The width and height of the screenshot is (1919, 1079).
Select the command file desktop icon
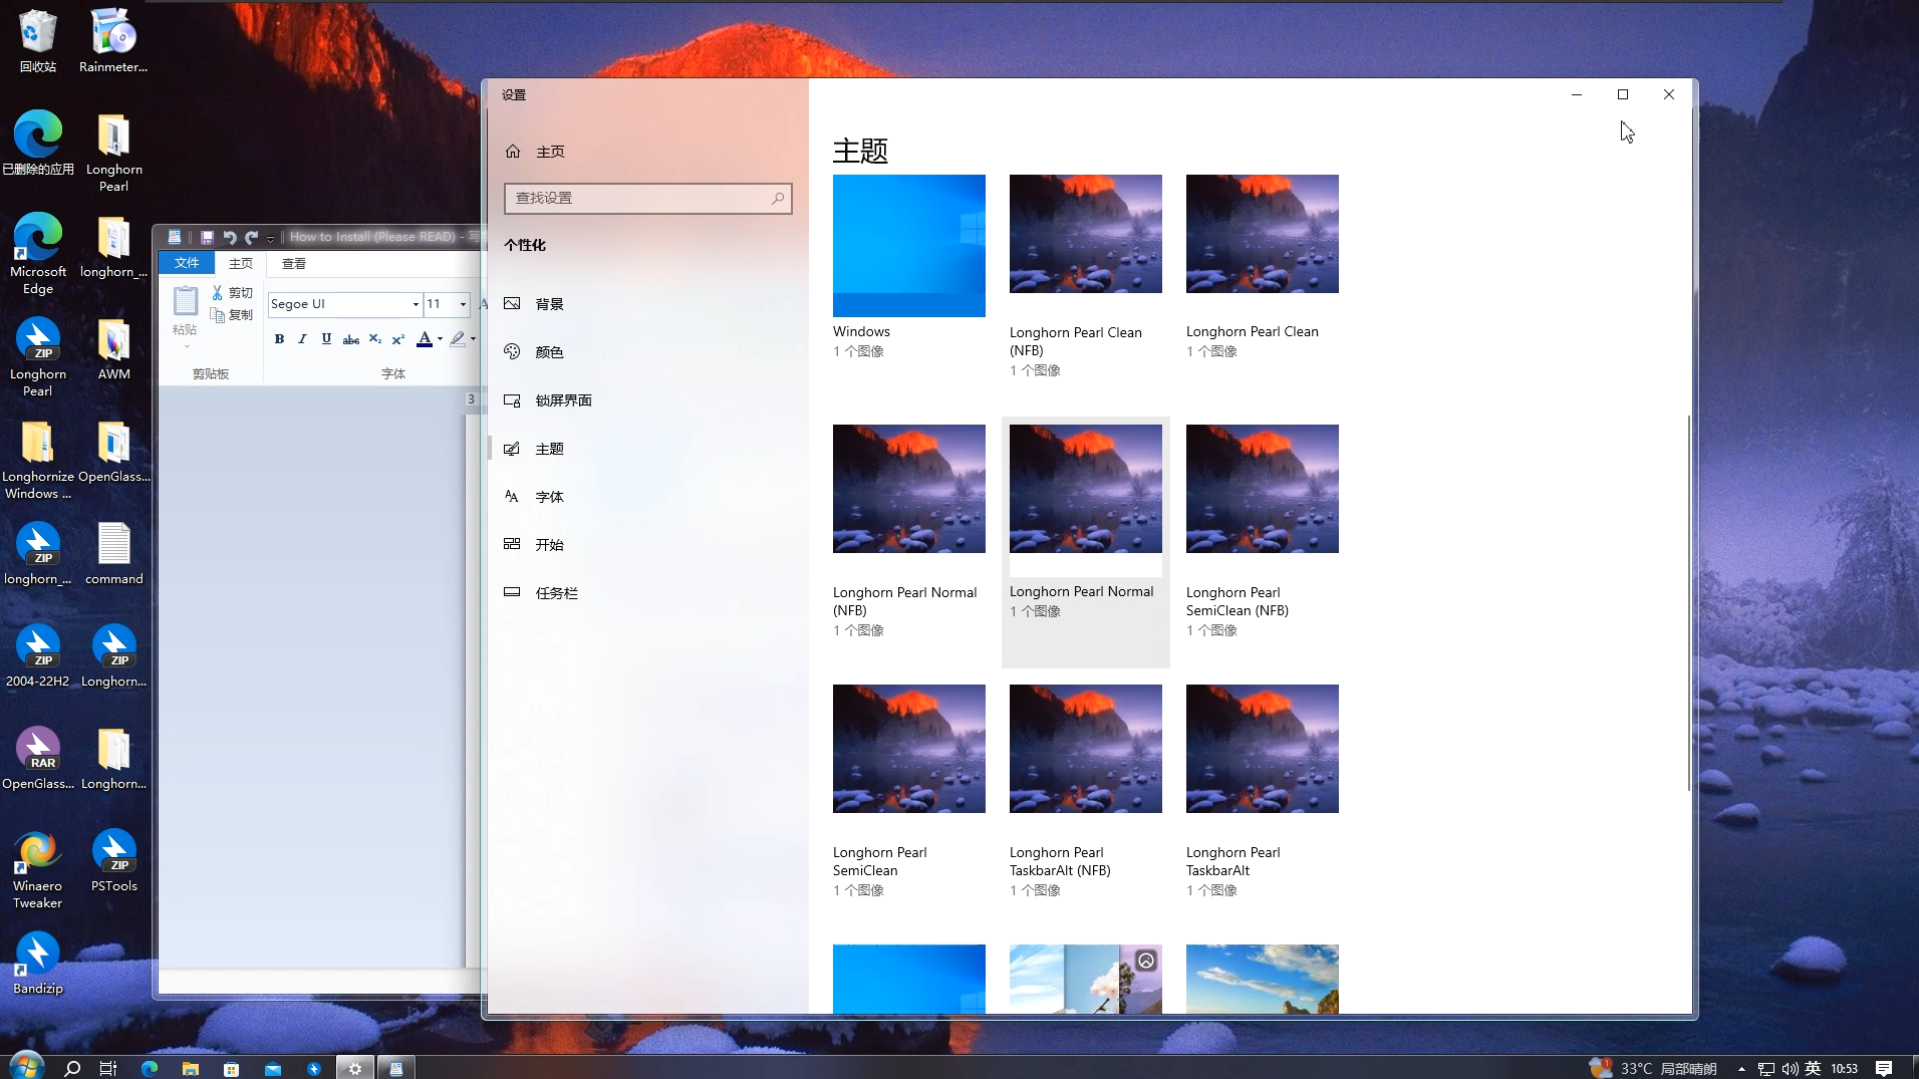pyautogui.click(x=114, y=554)
